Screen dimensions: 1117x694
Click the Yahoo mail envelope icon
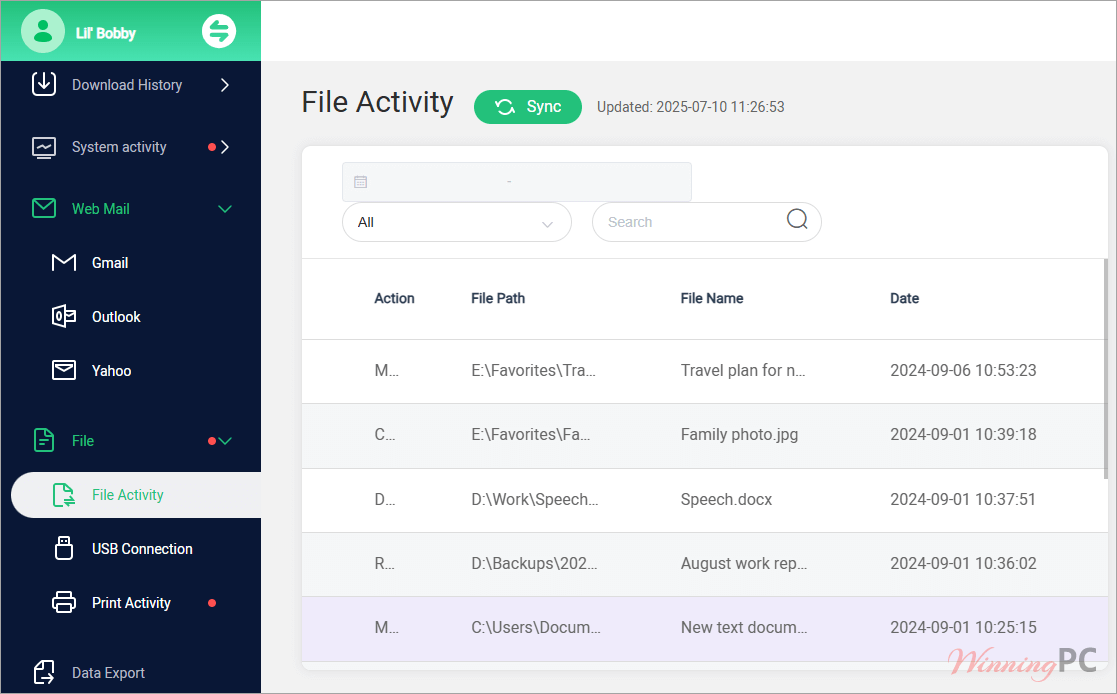64,370
